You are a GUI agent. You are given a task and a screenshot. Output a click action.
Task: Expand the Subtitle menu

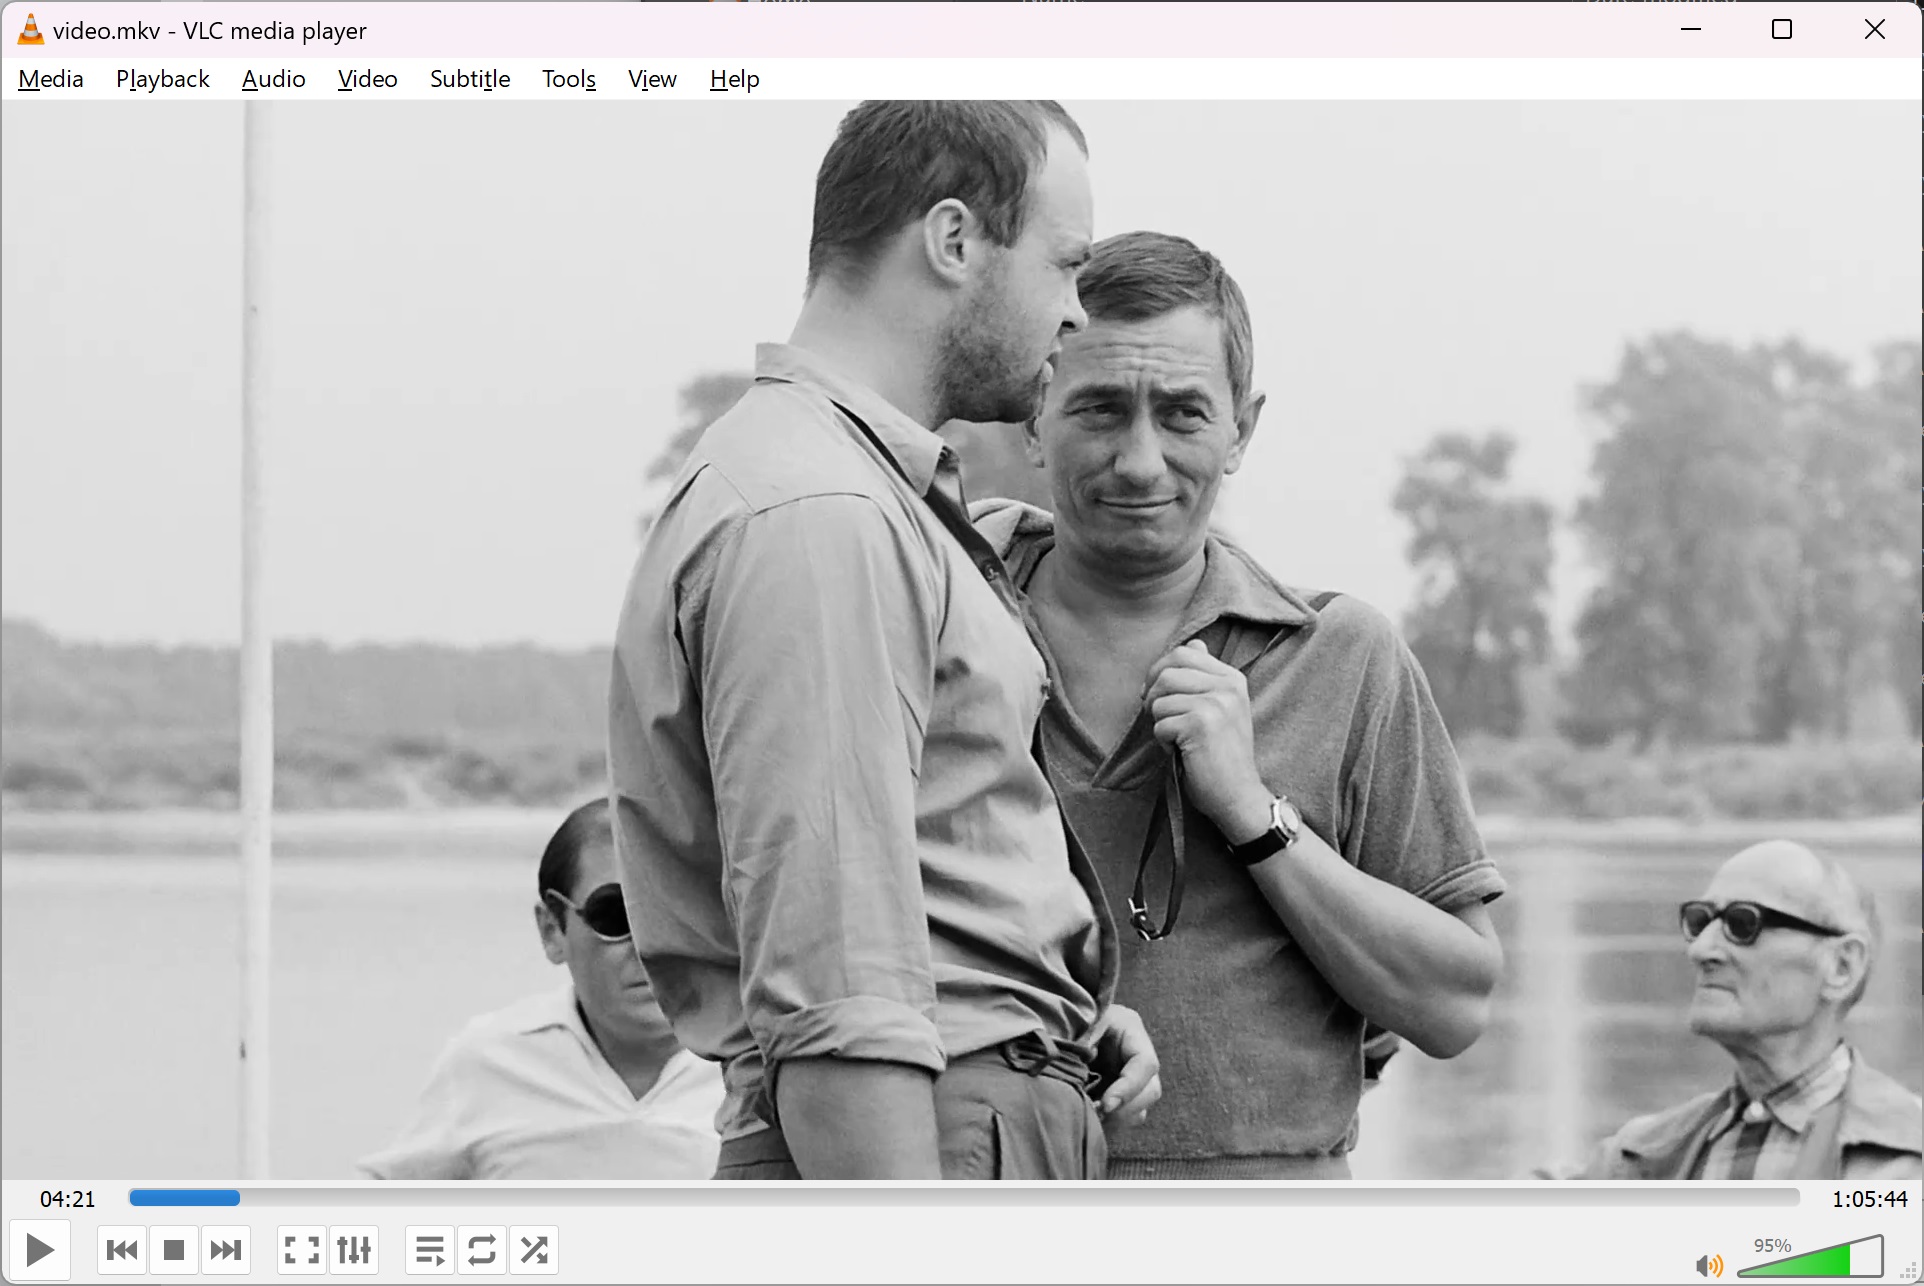[470, 79]
